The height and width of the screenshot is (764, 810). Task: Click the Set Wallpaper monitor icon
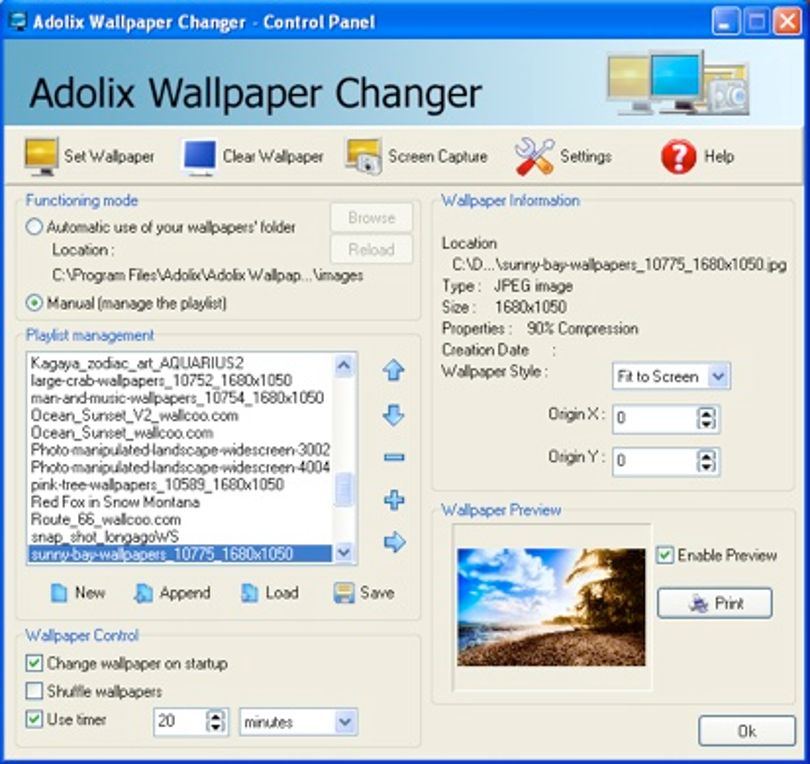coord(42,157)
